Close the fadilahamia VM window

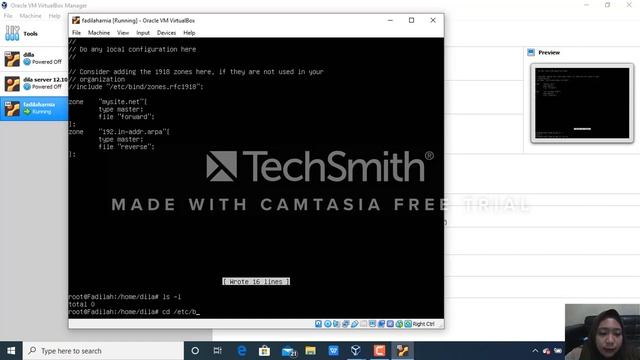click(433, 20)
